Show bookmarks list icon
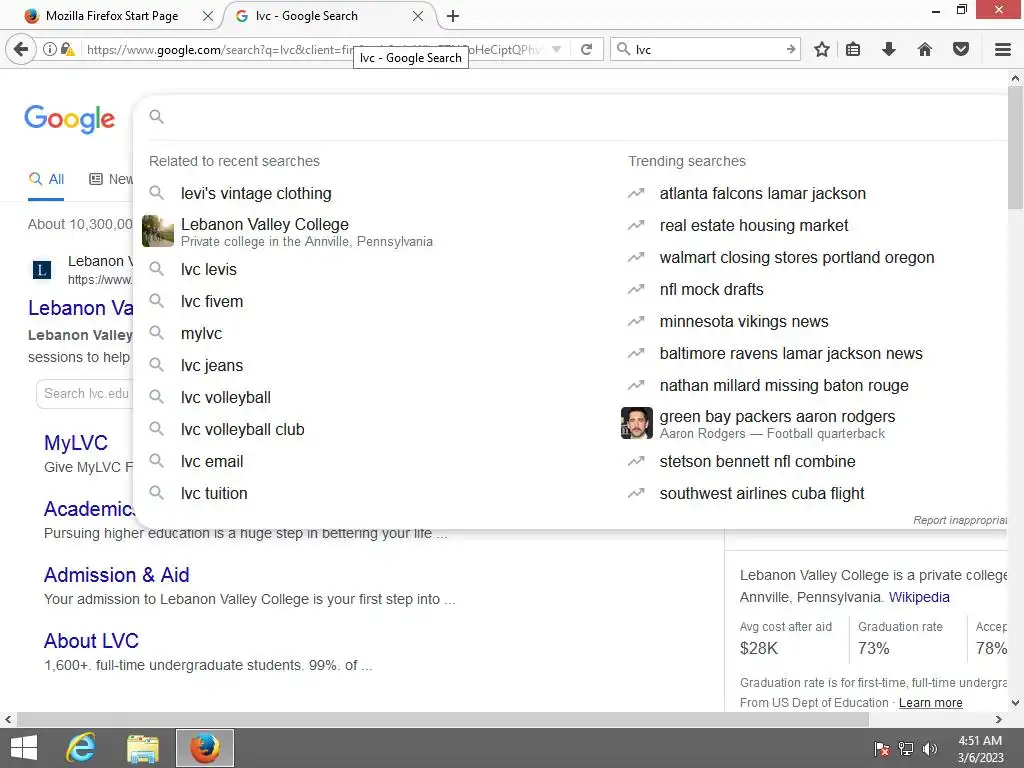Screen dimensions: 1024x768 coord(853,49)
